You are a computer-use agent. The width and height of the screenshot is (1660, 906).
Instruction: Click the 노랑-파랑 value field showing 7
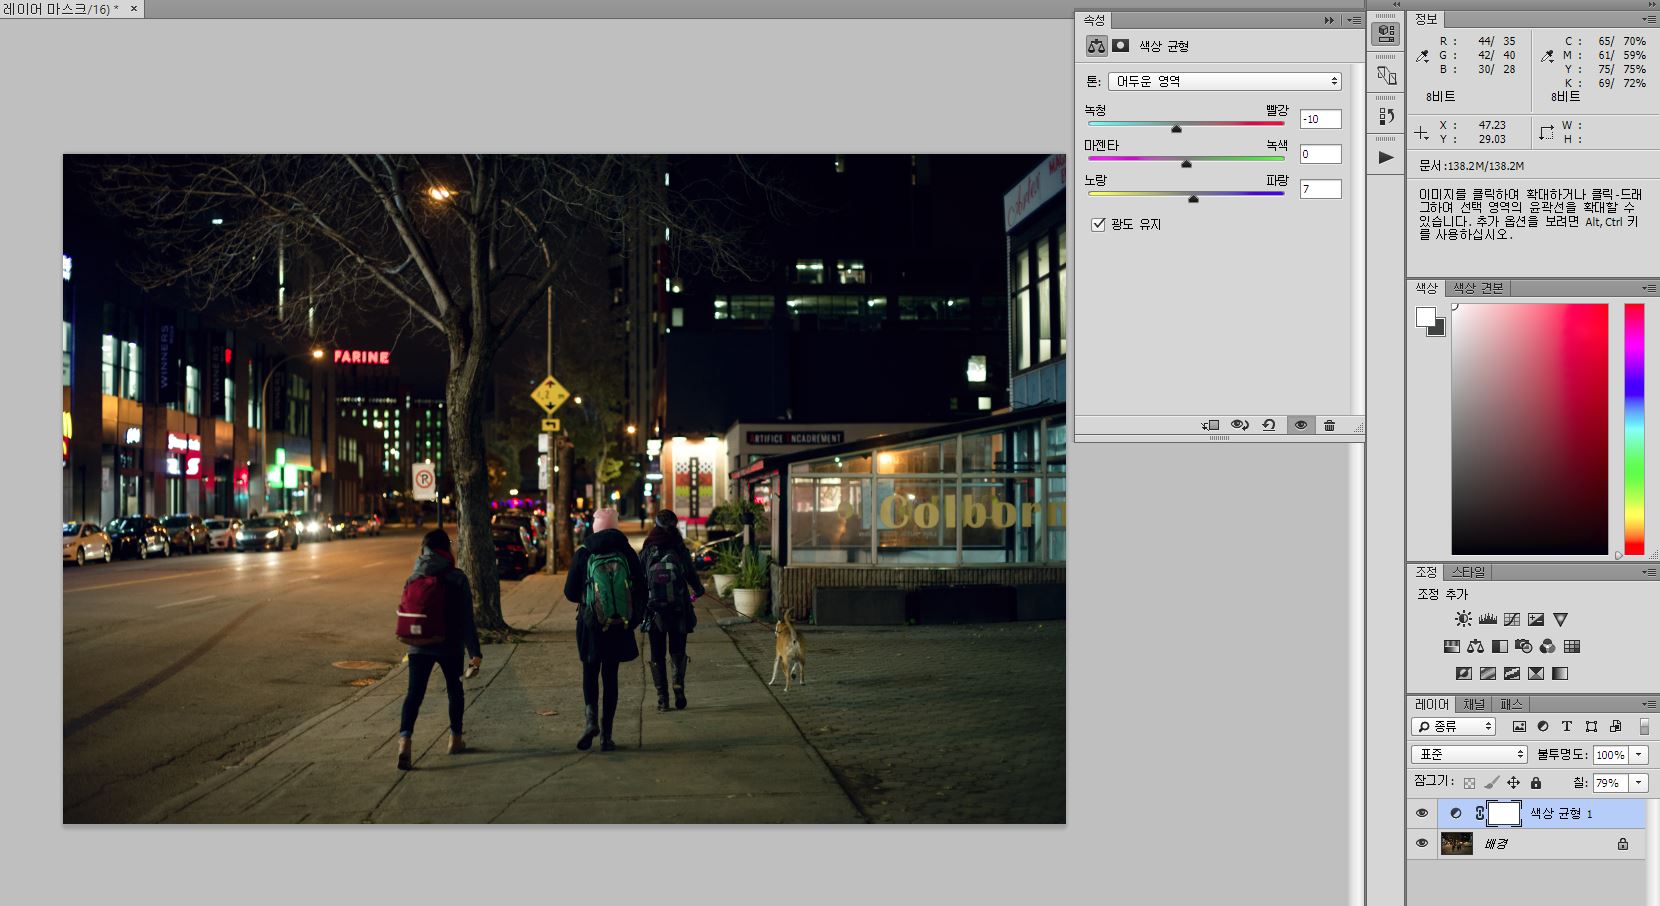coord(1319,189)
